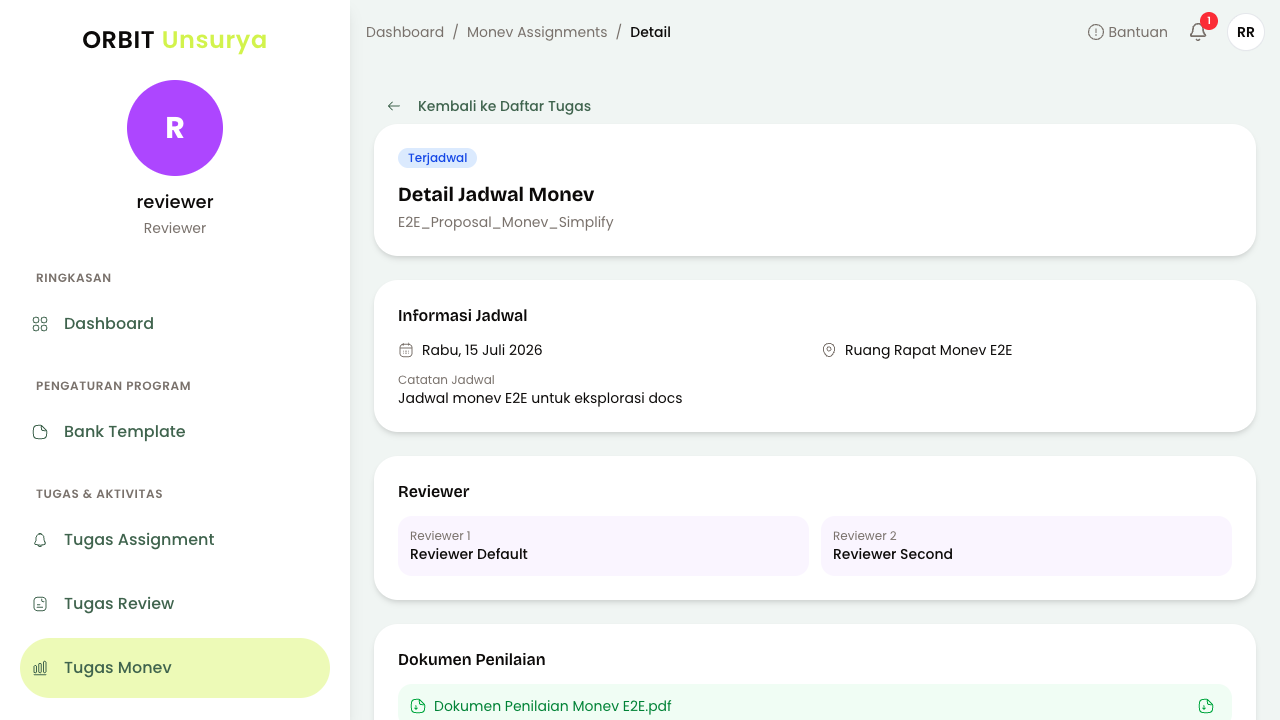Image resolution: width=1280 pixels, height=720 pixels.
Task: Click the Bantuan help button
Action: [x=1128, y=32]
